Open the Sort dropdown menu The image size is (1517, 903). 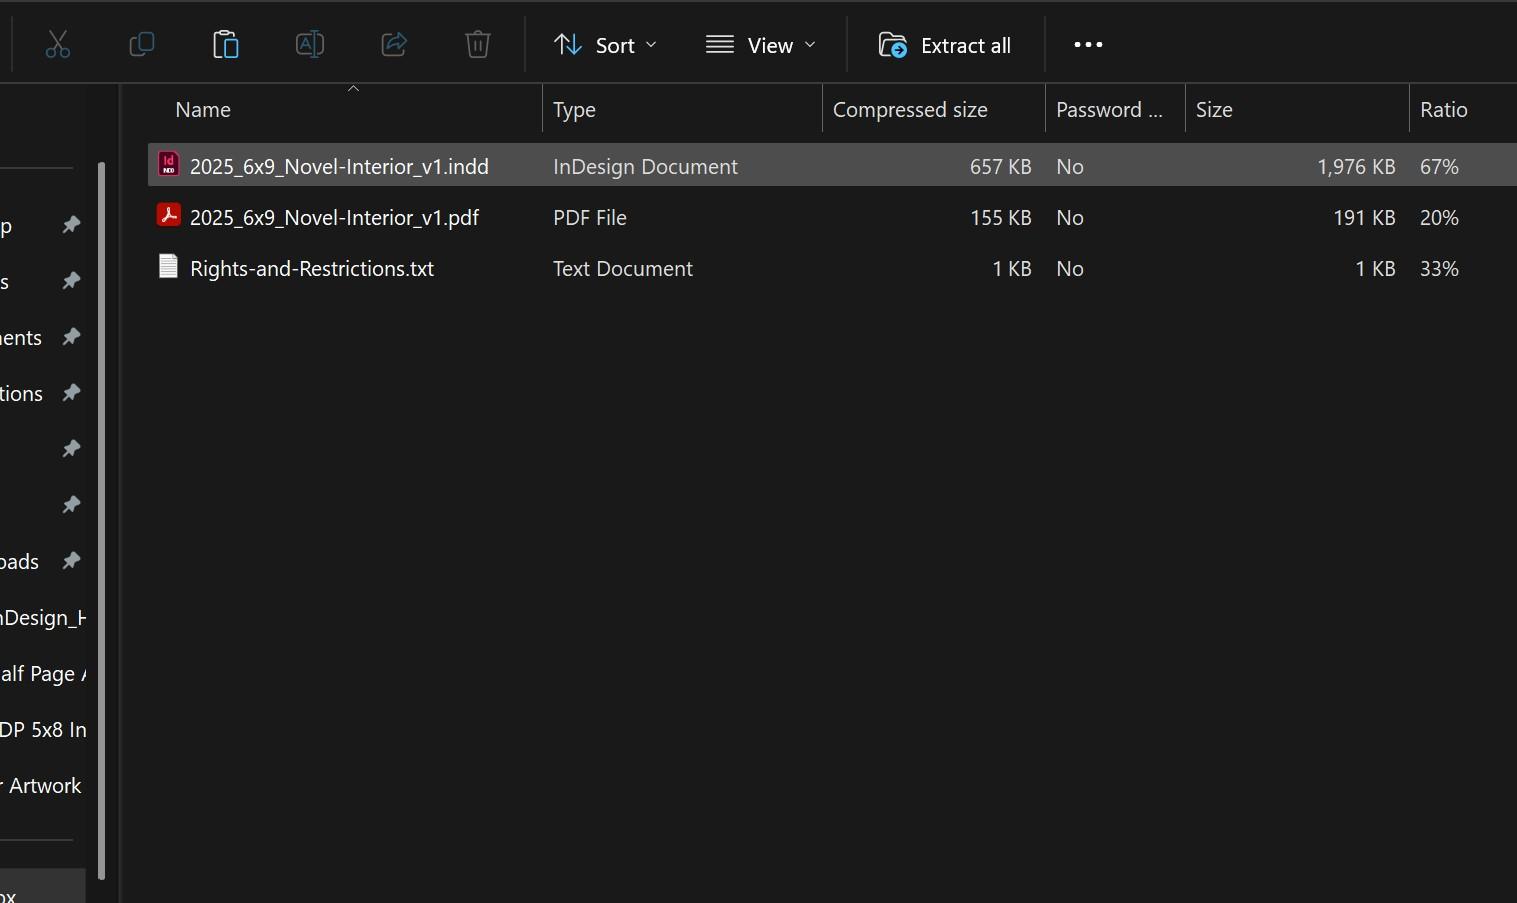pyautogui.click(x=605, y=45)
